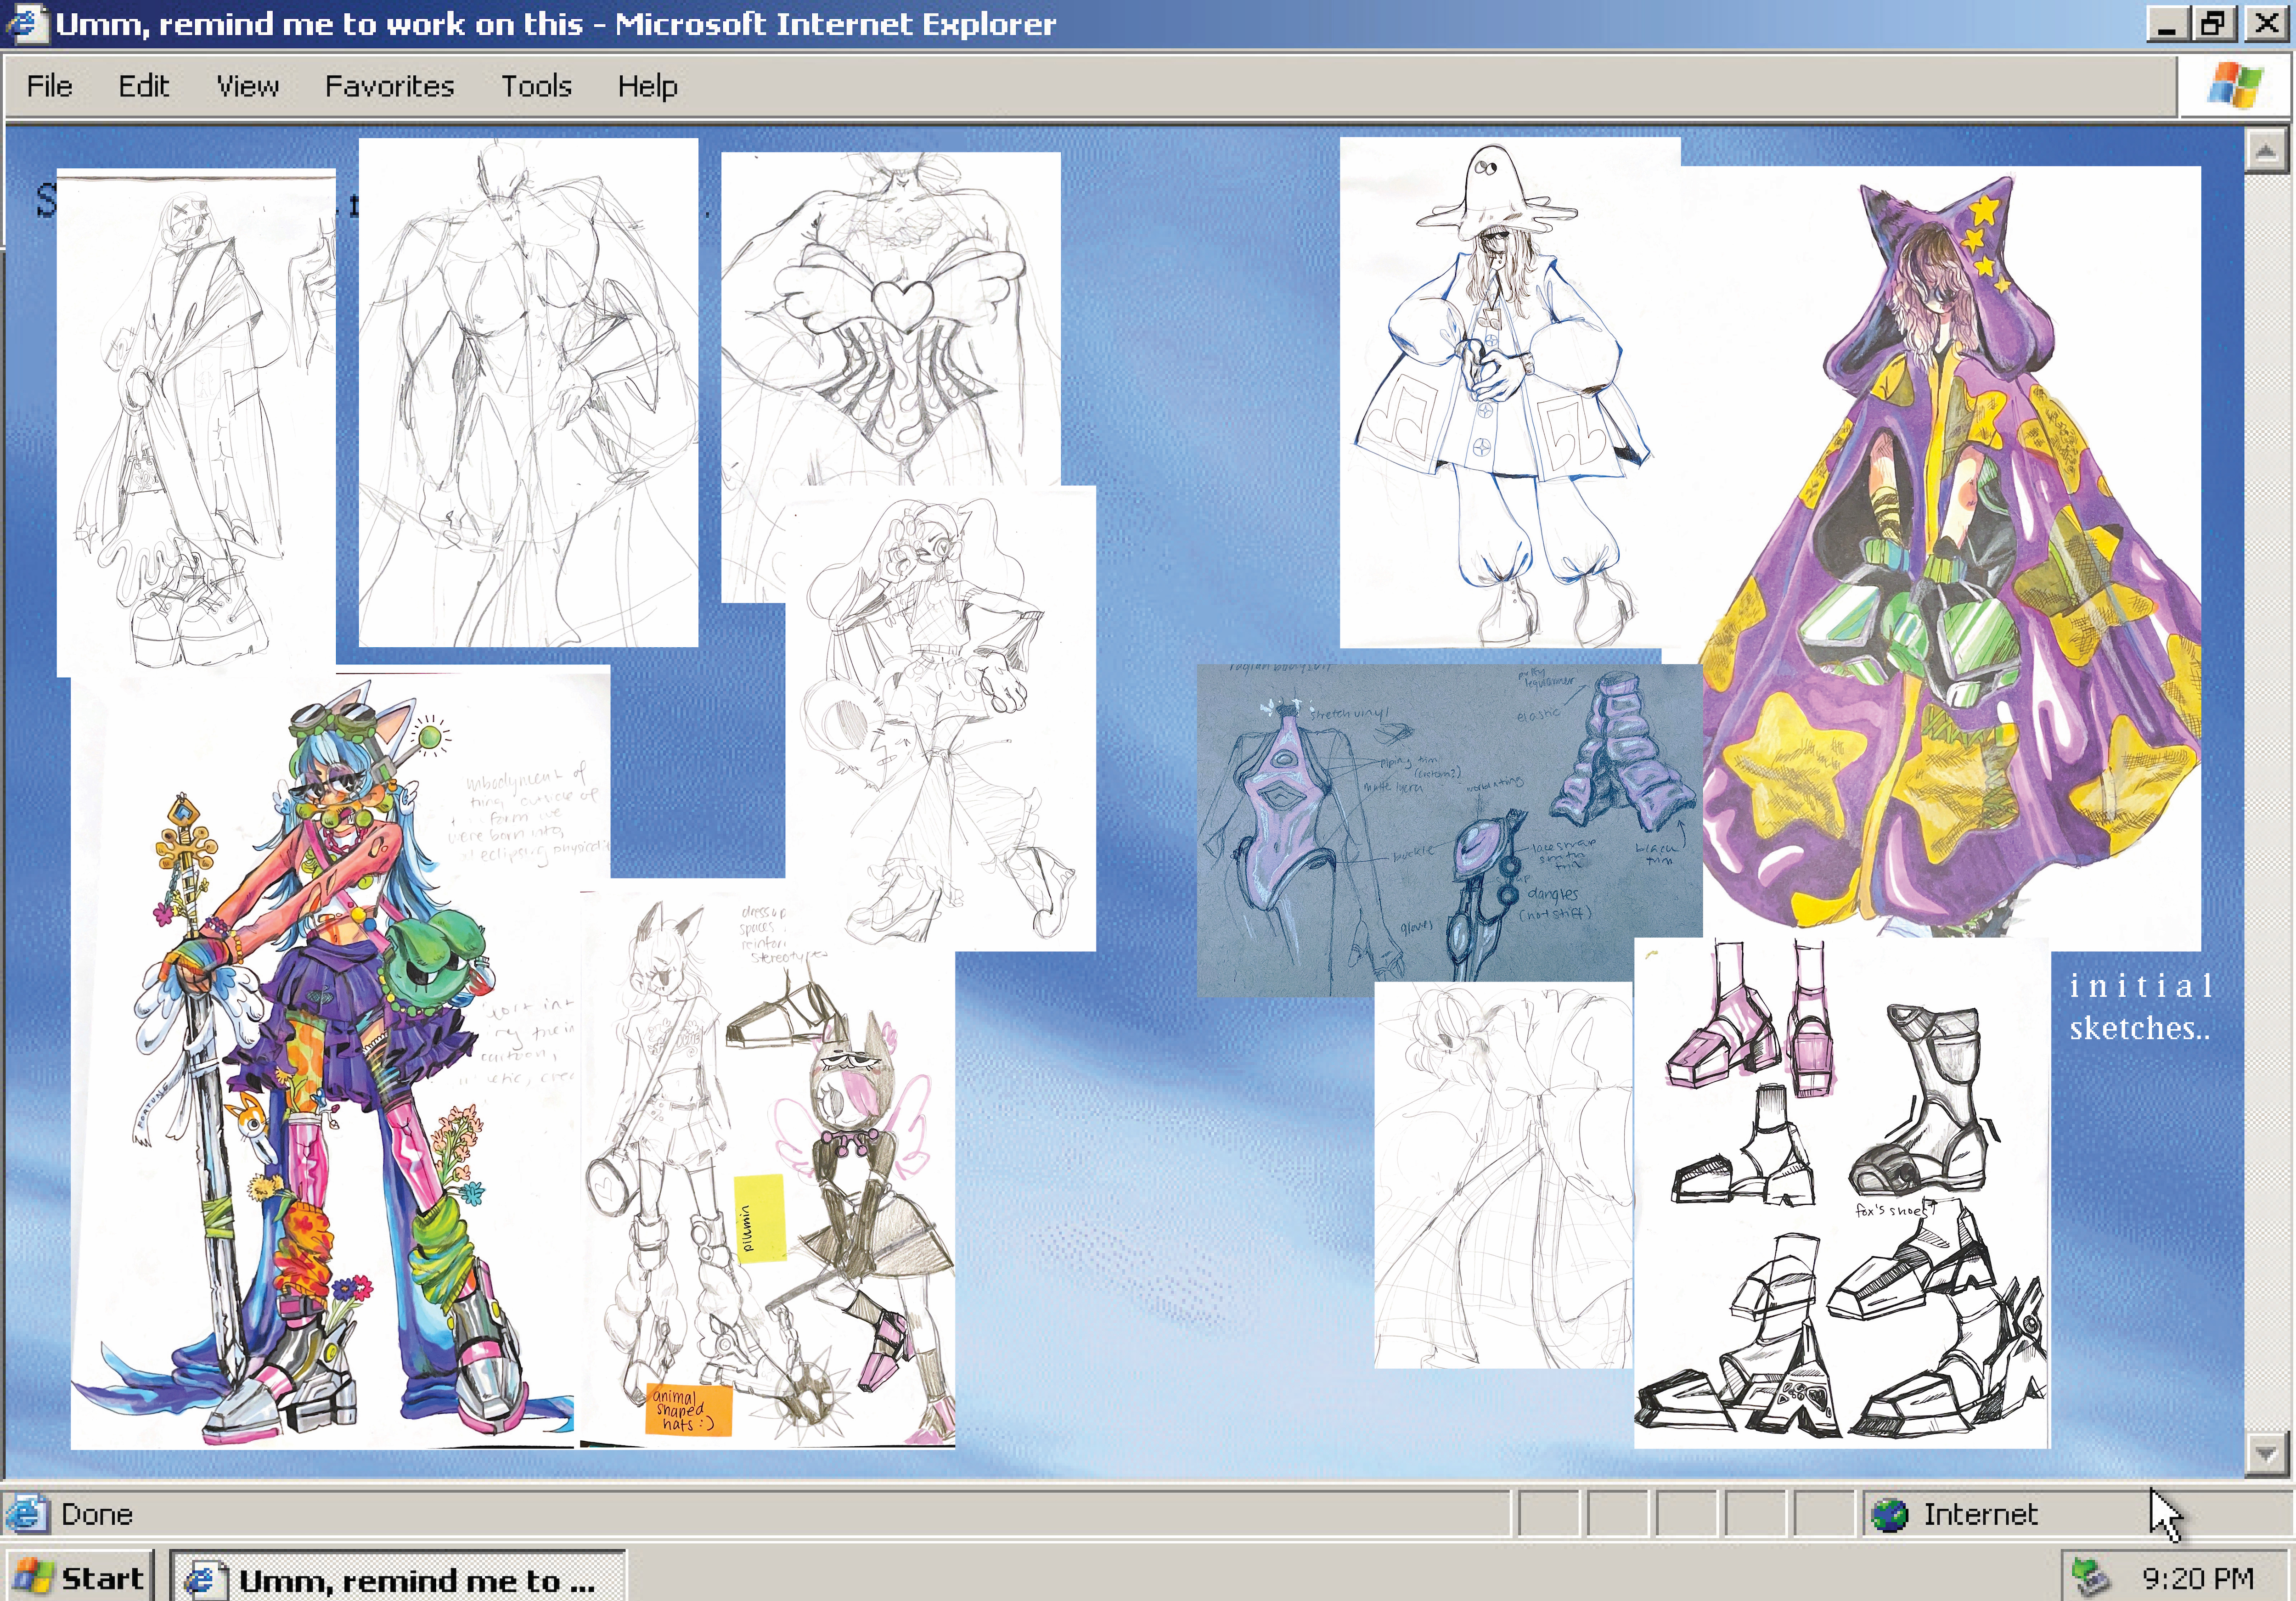Open the Favorites menu
Image resolution: width=2296 pixels, height=1601 pixels.
389,86
